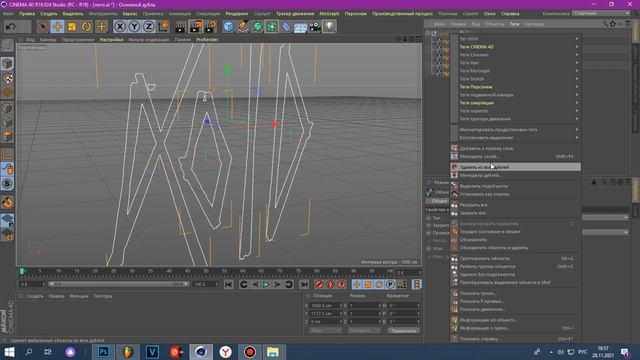
Task: Open the blue deformer icon
Action: 287,27
